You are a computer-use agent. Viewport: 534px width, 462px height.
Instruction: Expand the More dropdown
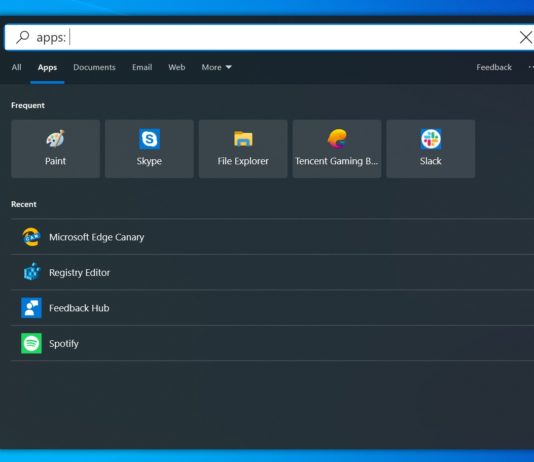[x=217, y=67]
